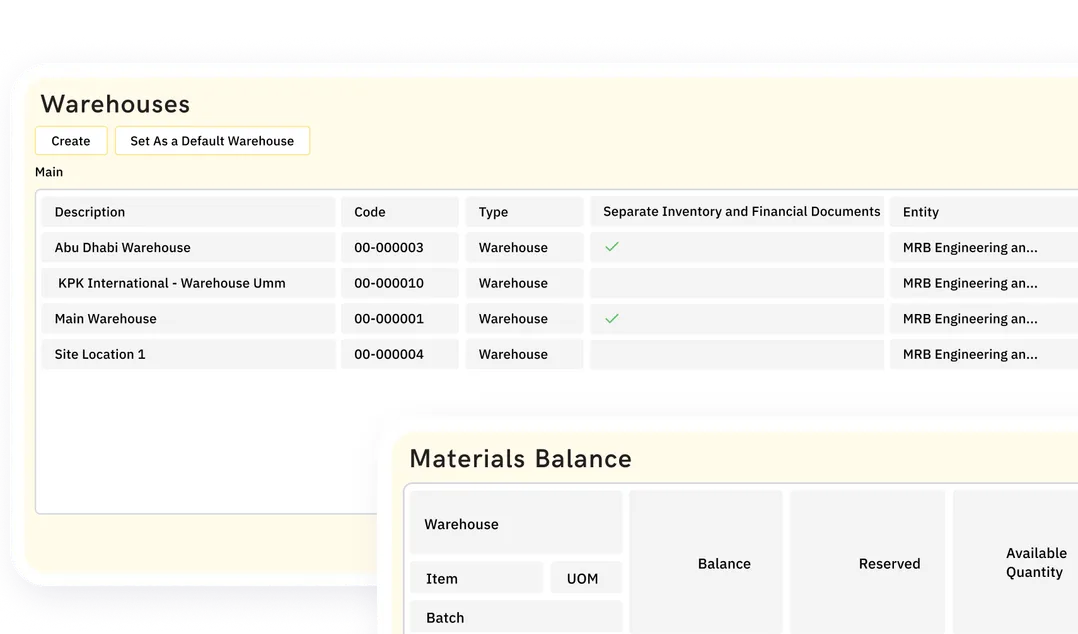This screenshot has width=1078, height=634.
Task: Select the Main breadcrumb above the table
Action: 49,171
